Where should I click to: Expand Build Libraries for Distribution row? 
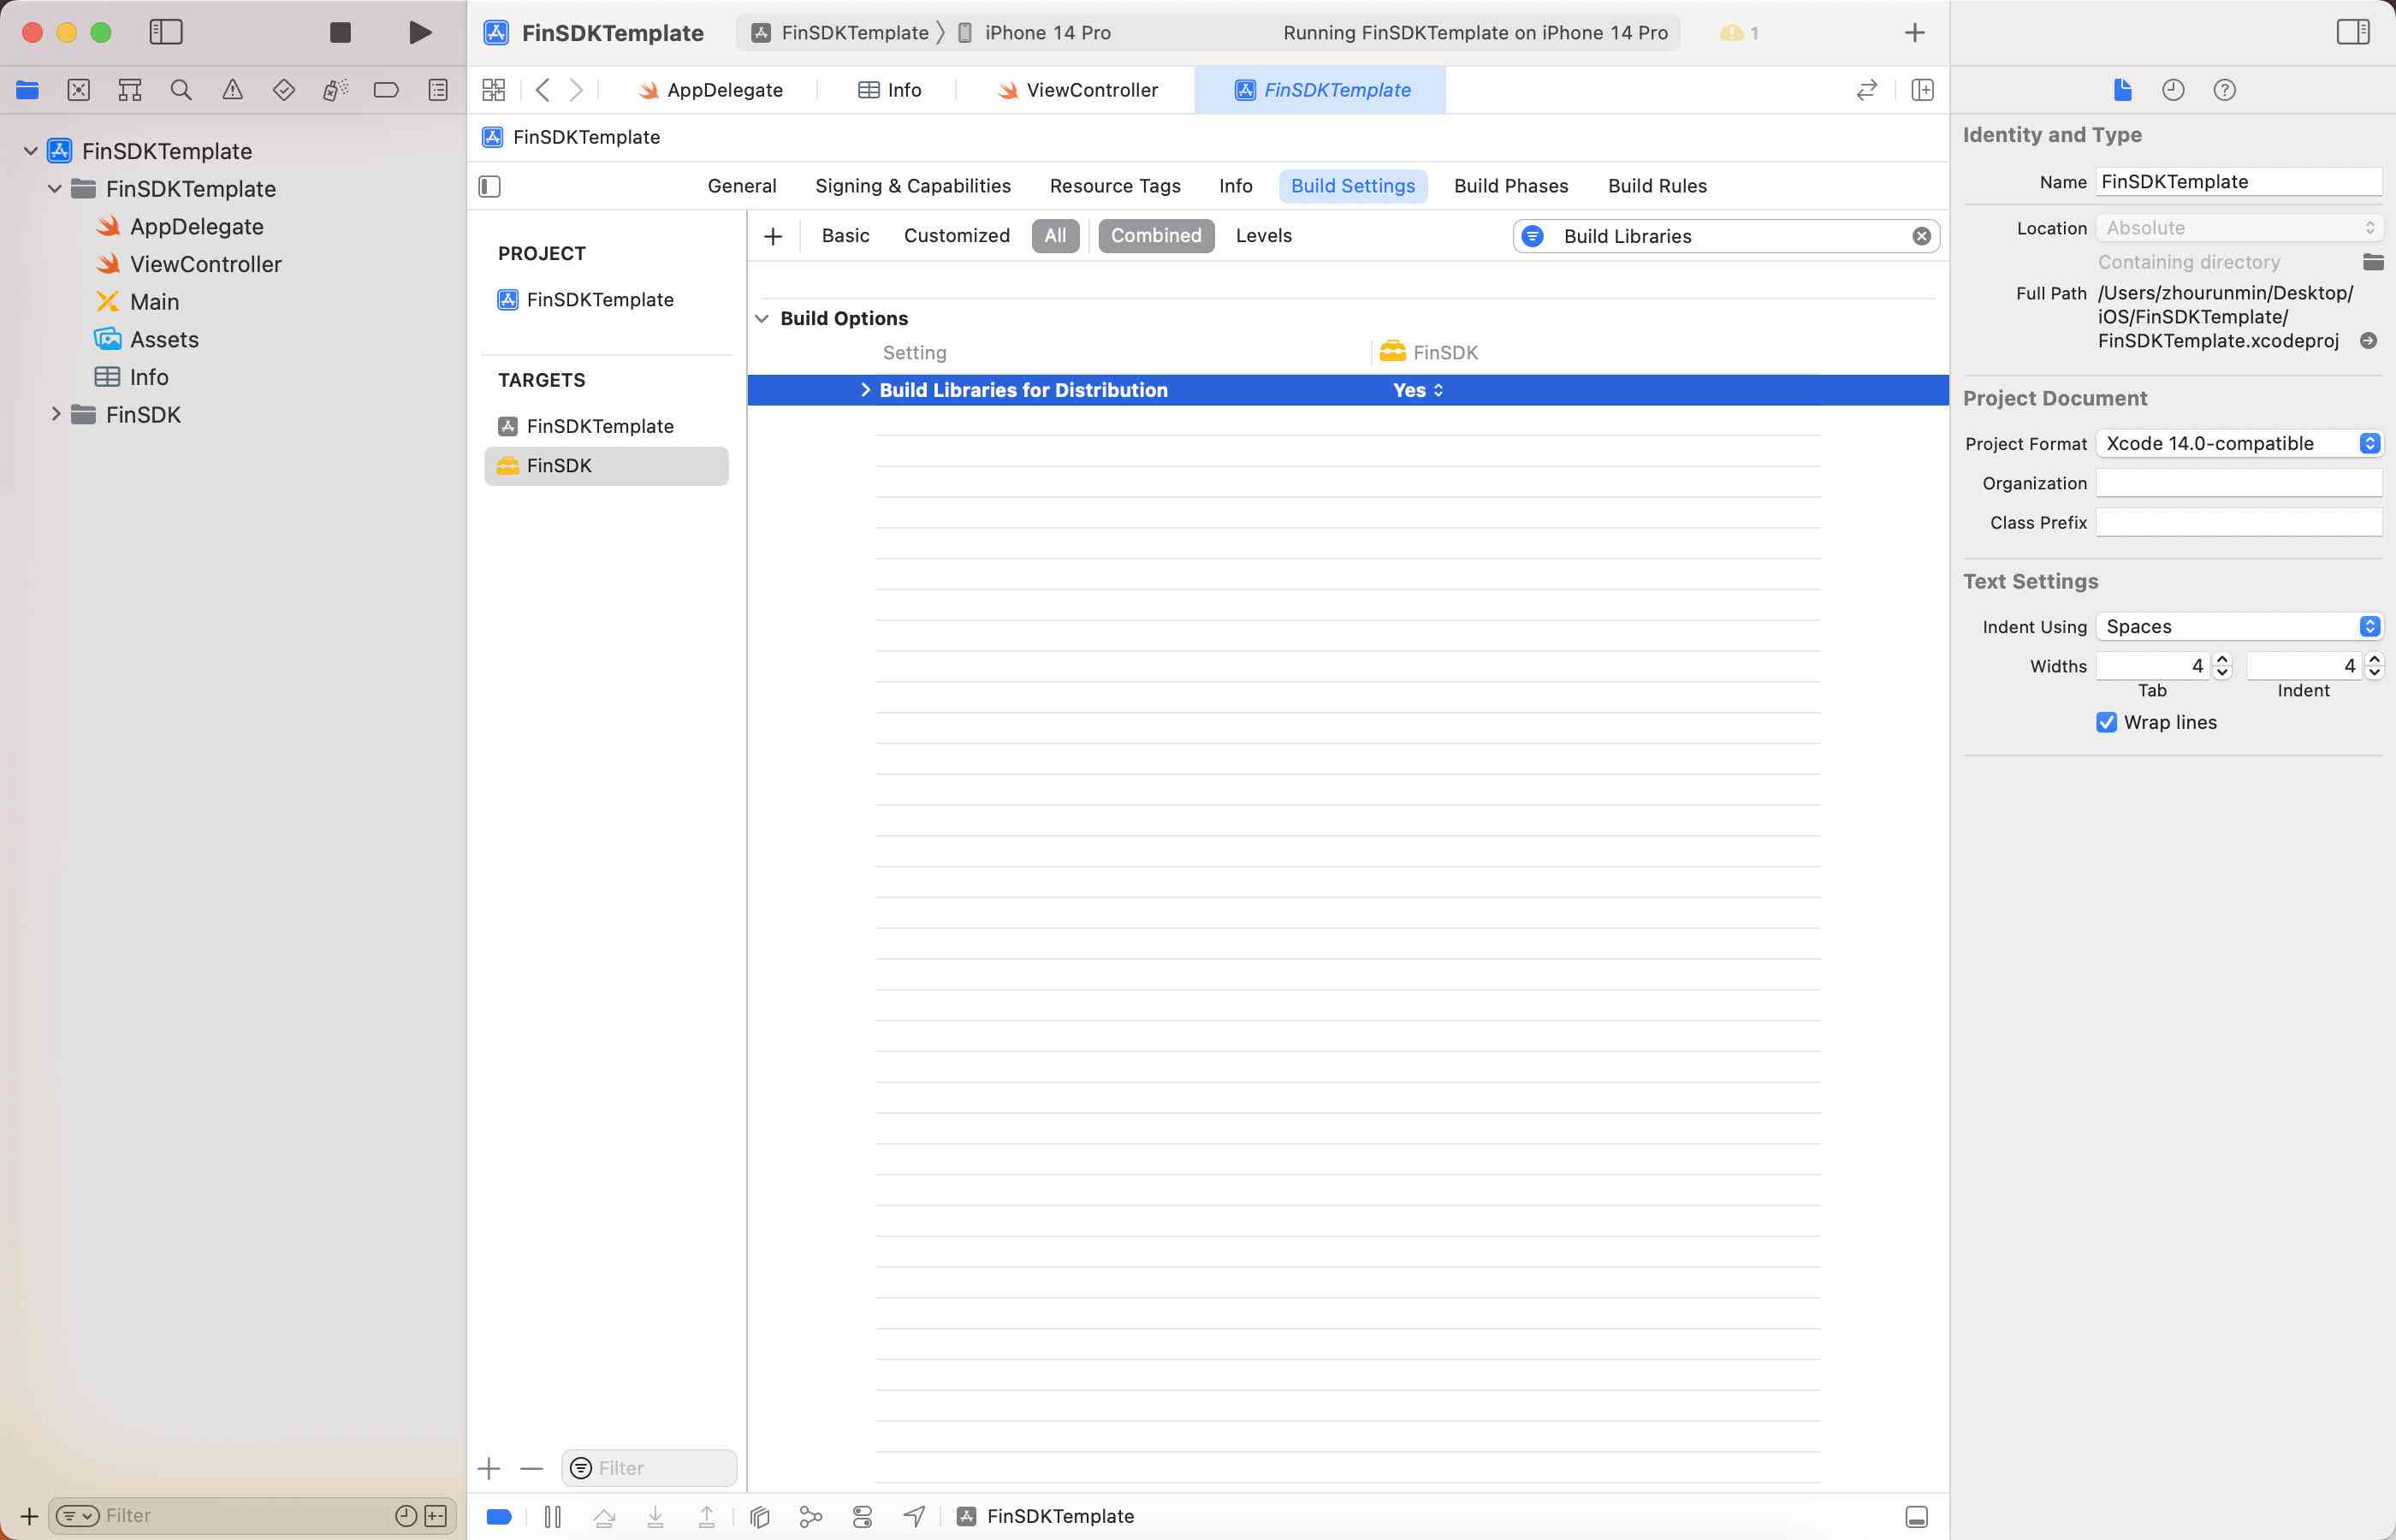(865, 390)
